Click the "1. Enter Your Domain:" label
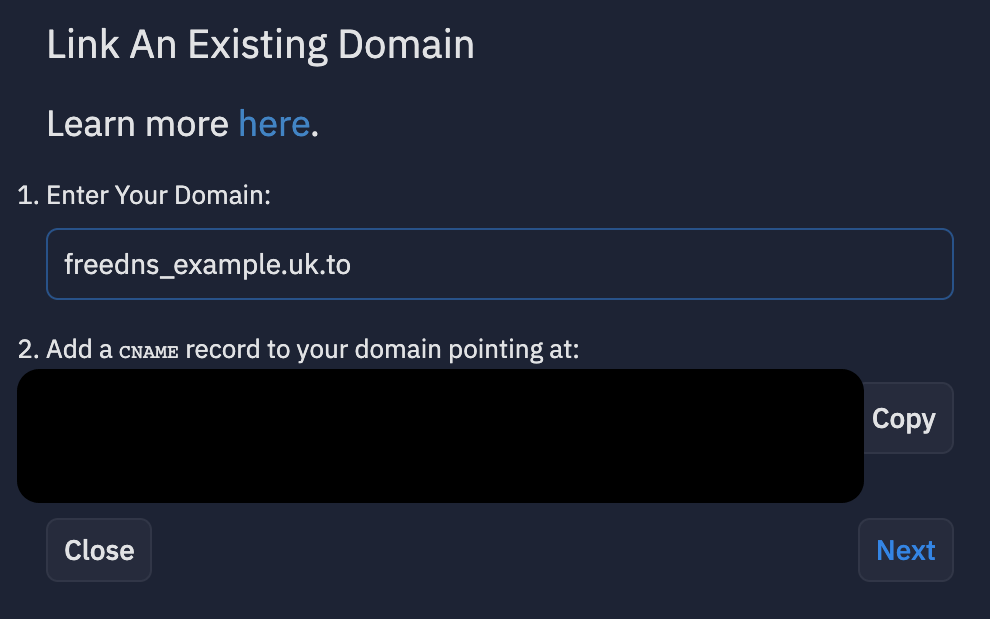The height and width of the screenshot is (619, 990). (x=144, y=195)
